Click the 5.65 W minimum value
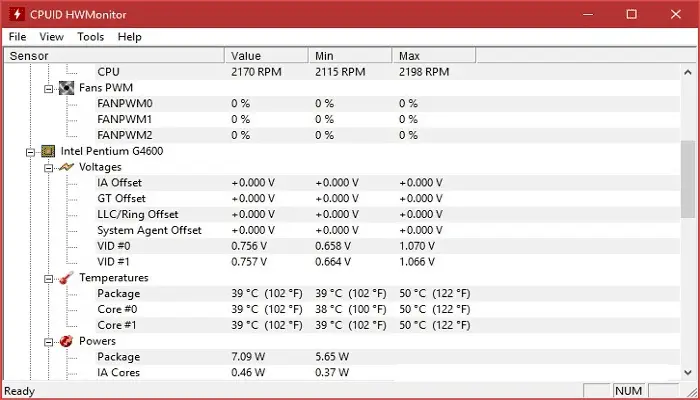 (x=332, y=357)
